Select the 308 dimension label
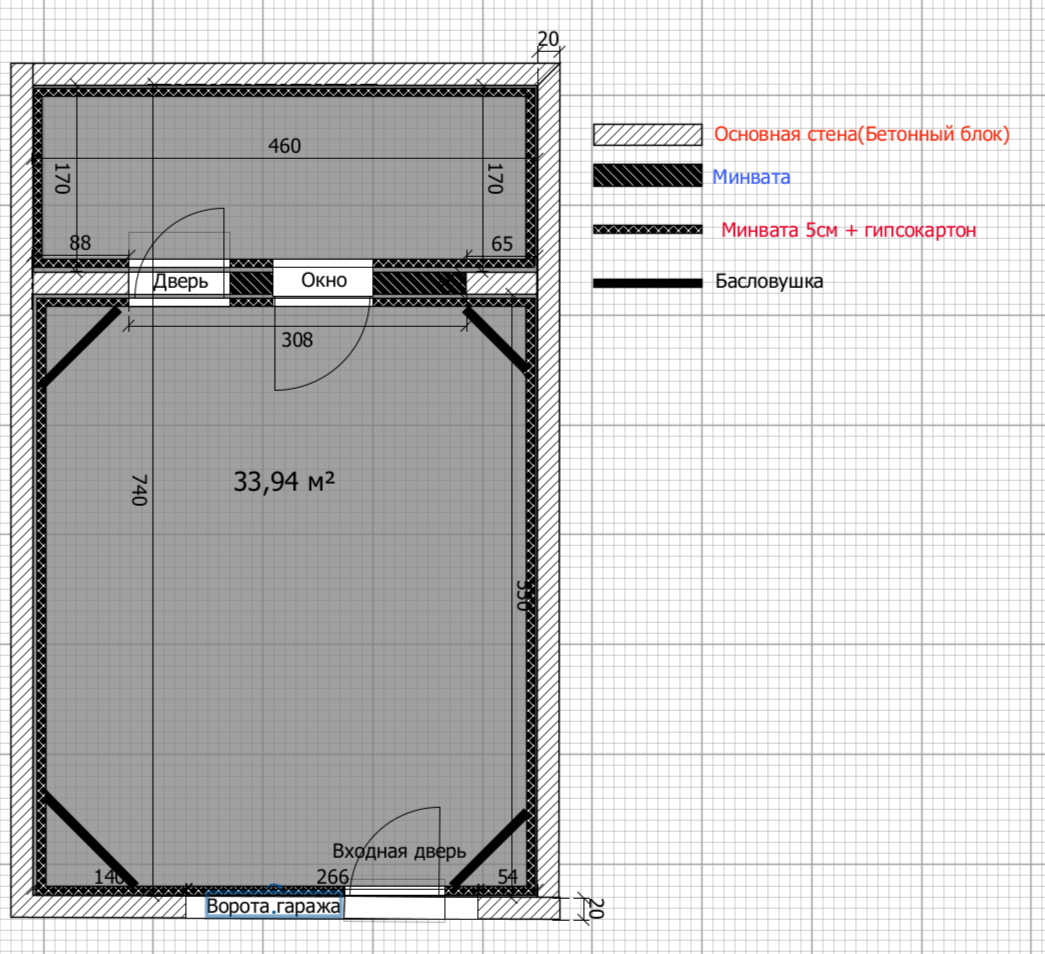 pos(297,340)
